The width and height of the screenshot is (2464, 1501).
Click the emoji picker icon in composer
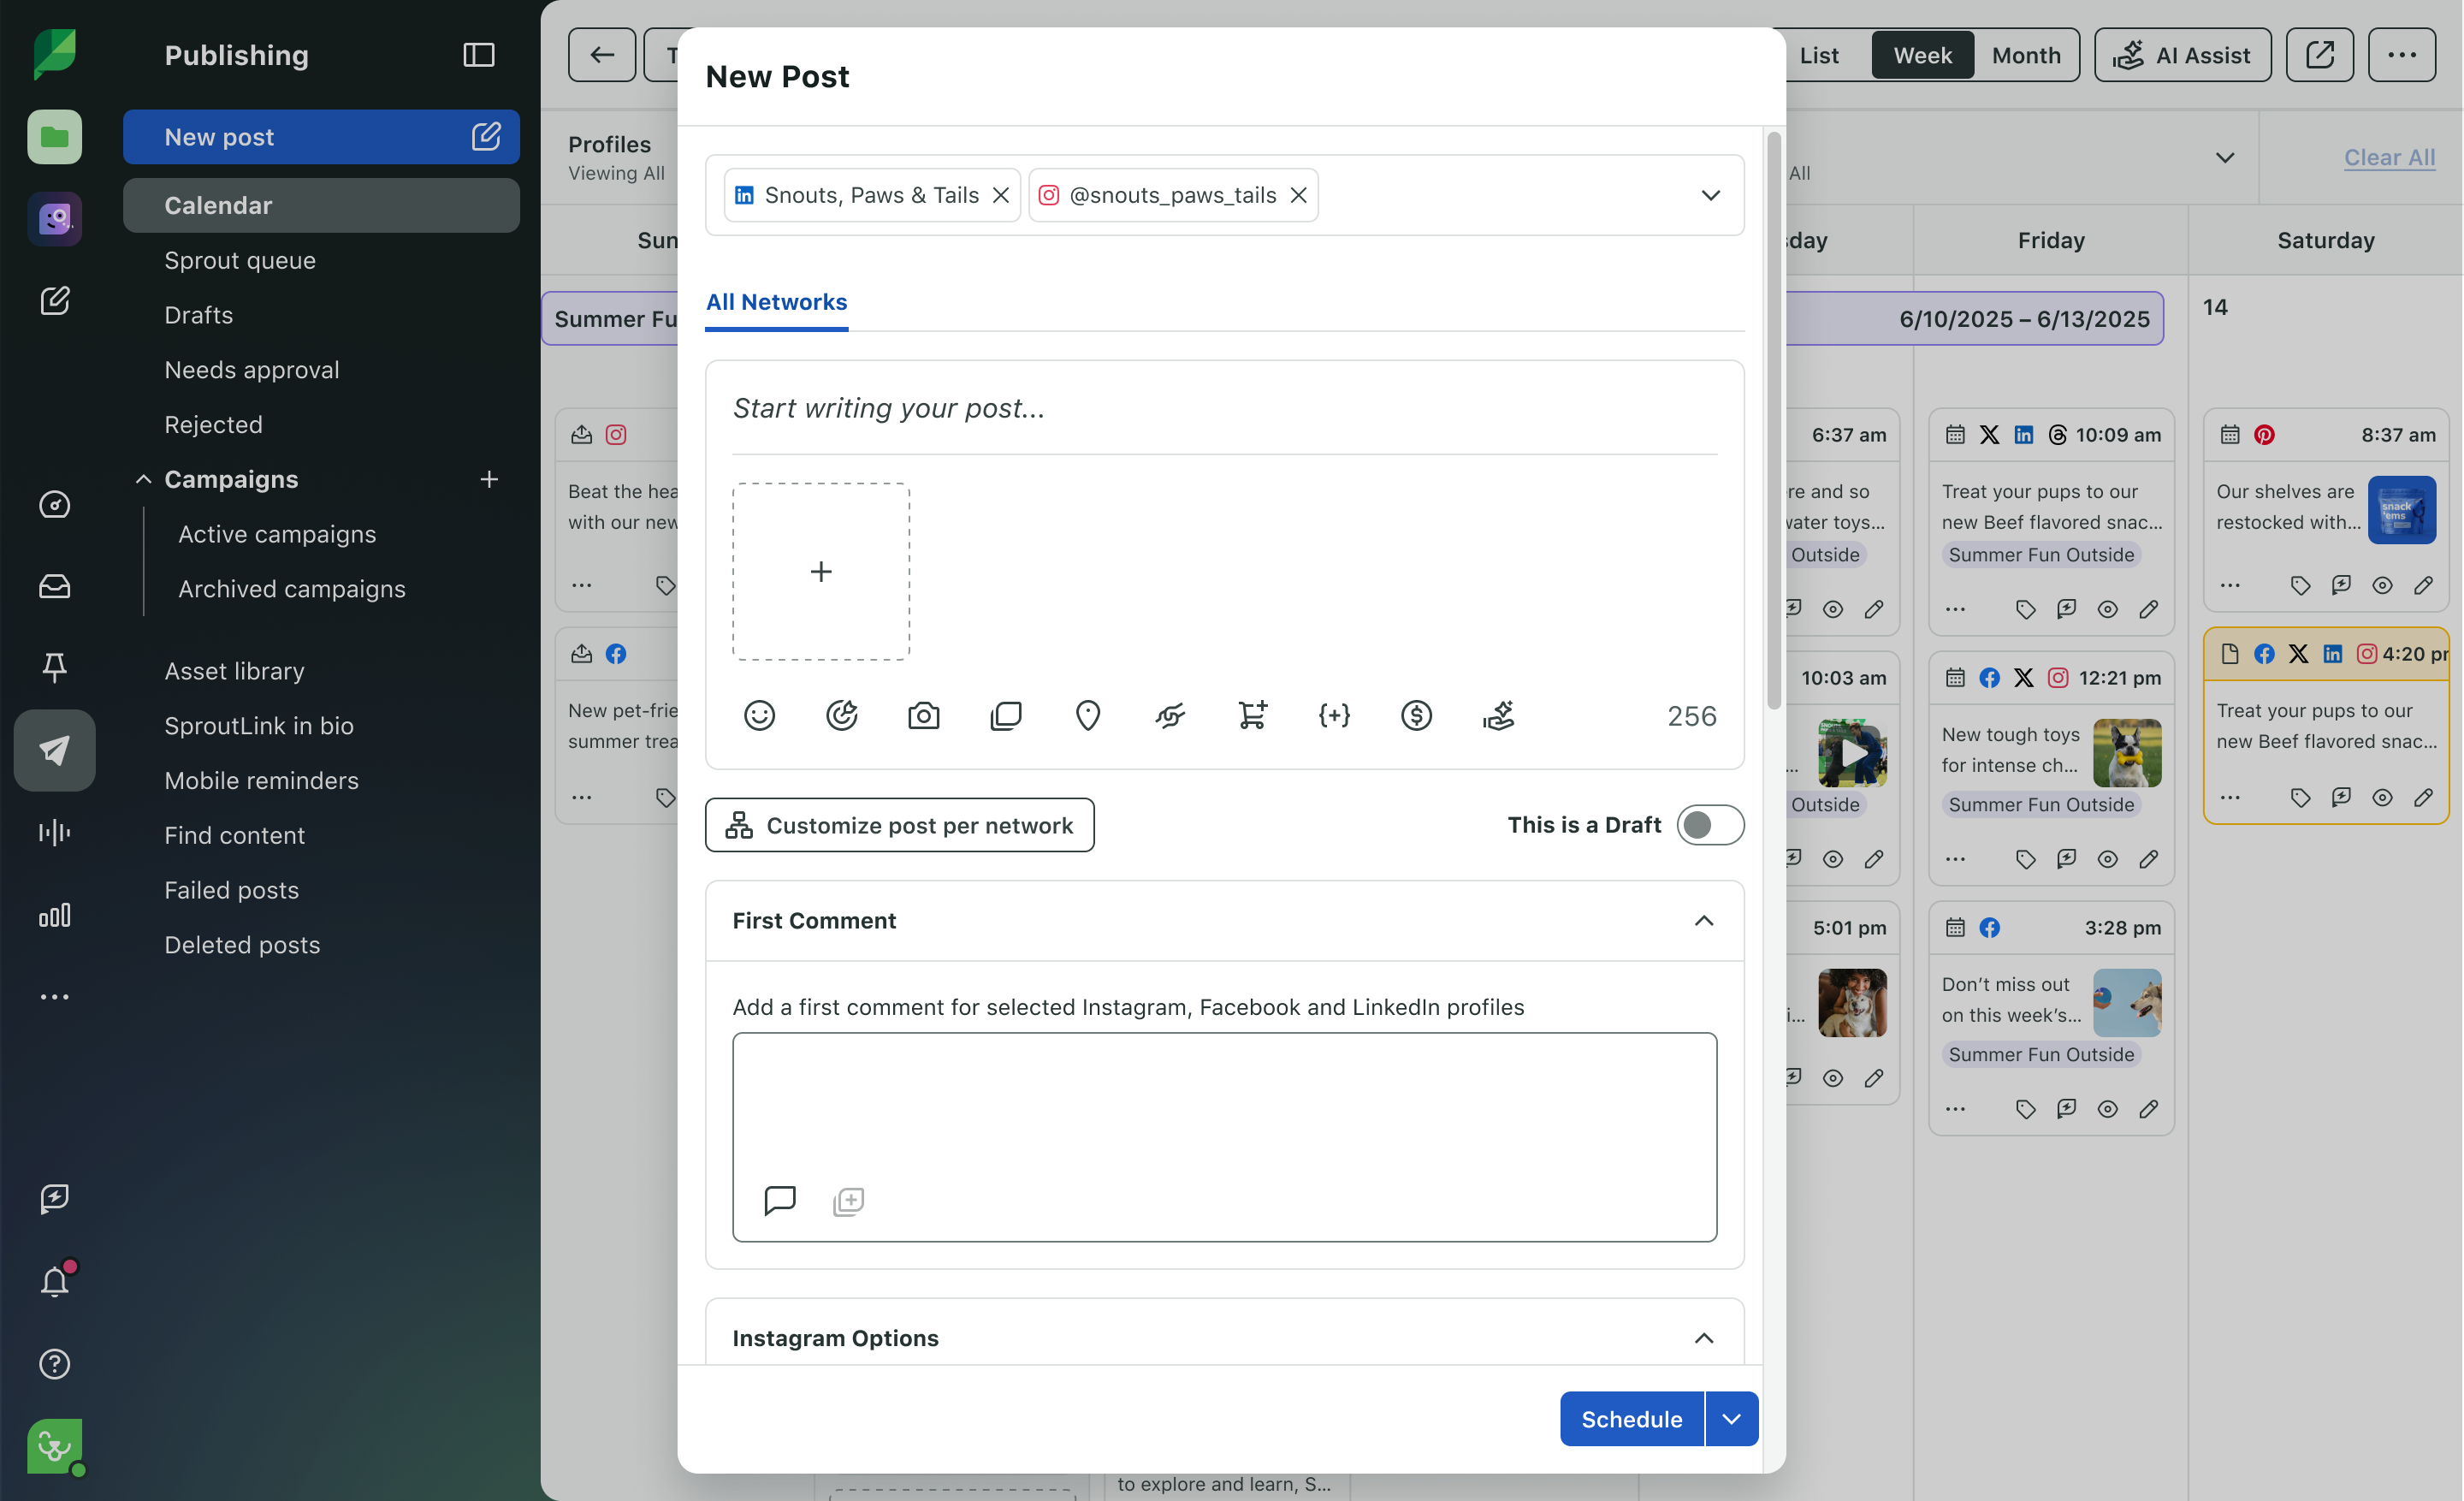[x=759, y=715]
